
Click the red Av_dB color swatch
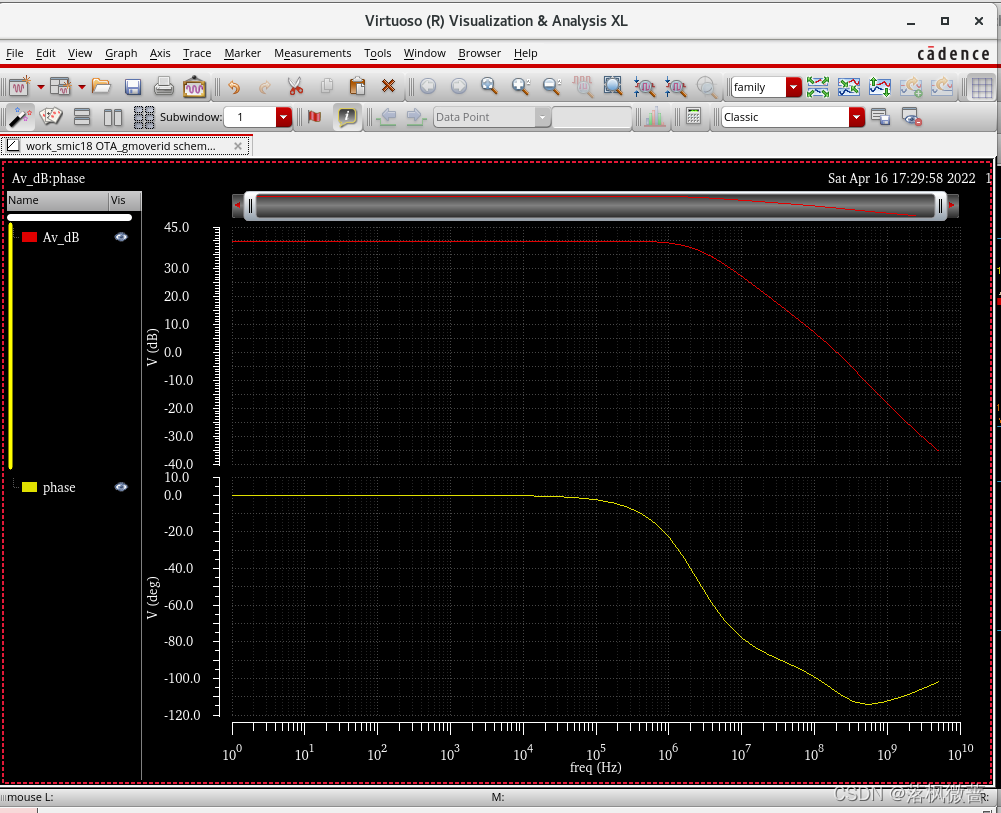pyautogui.click(x=30, y=237)
